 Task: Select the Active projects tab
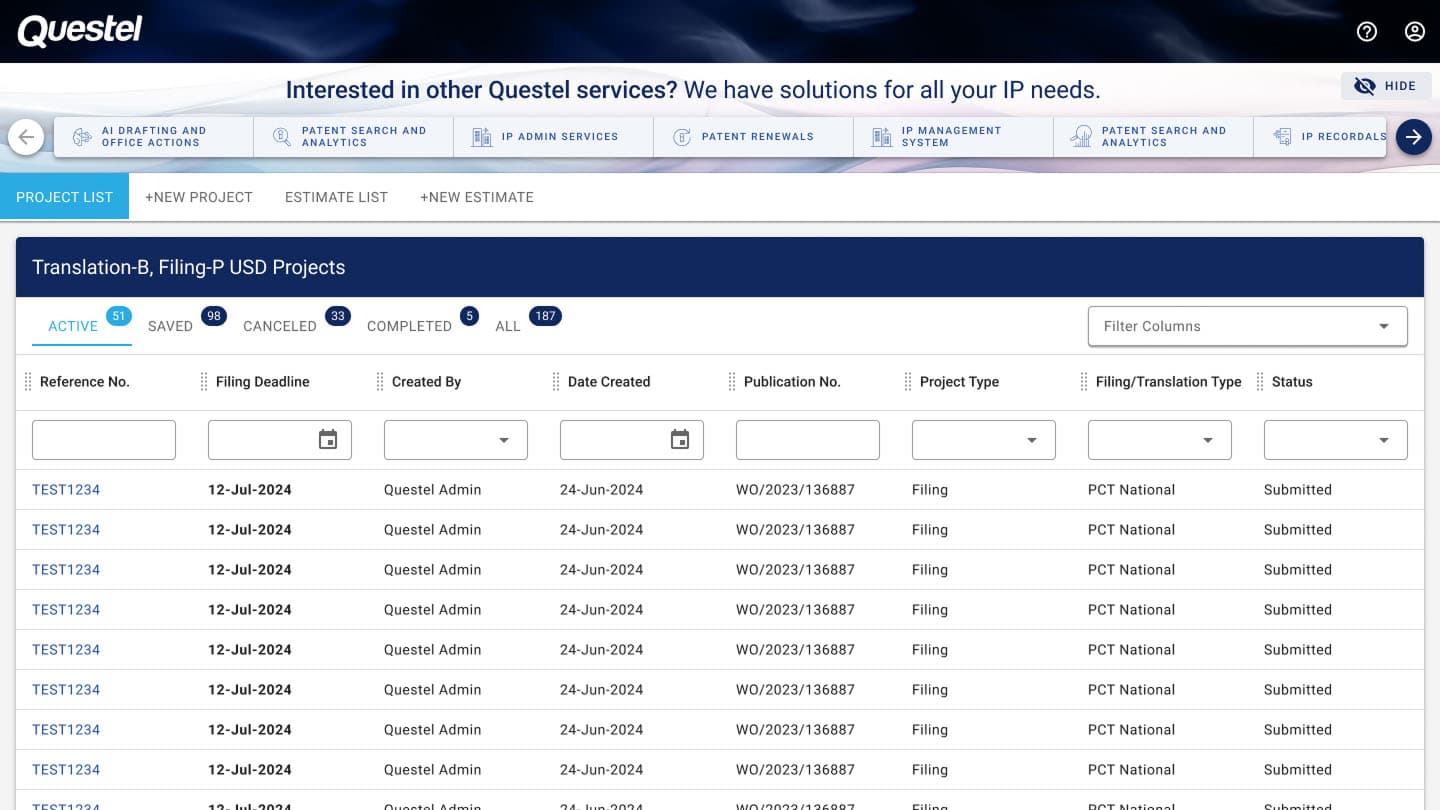82,325
